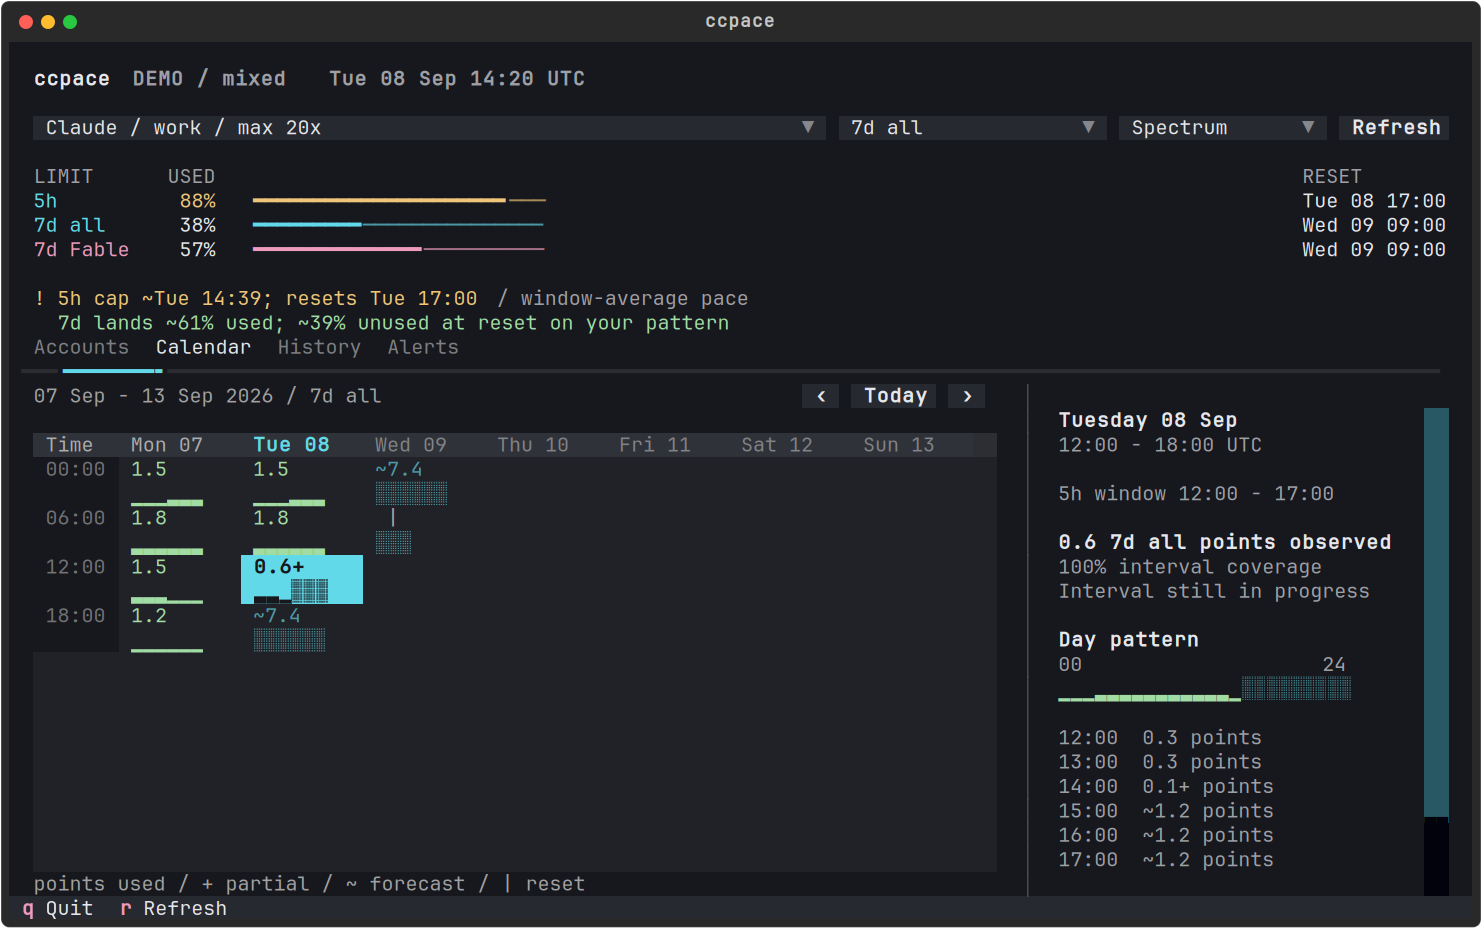Click the Day pattern sparkline chart
This screenshot has height=928, width=1482.
click(1205, 688)
